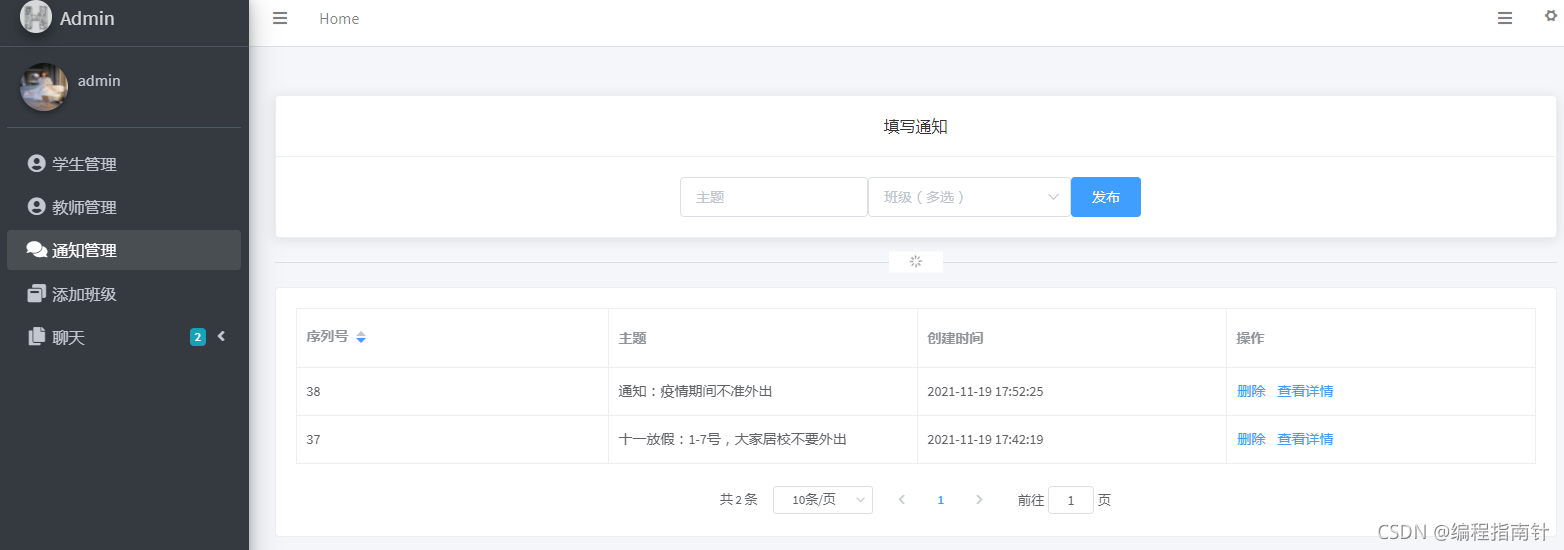Image resolution: width=1564 pixels, height=550 pixels.
Task: Select the 通知管理 menu item
Action: pyautogui.click(x=124, y=250)
